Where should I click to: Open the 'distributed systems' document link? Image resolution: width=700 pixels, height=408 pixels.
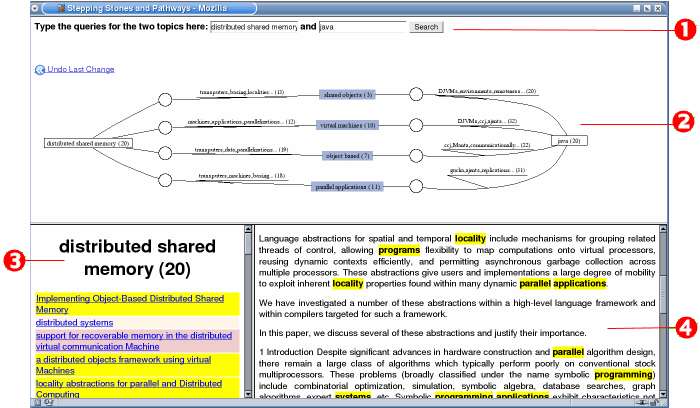pos(74,322)
